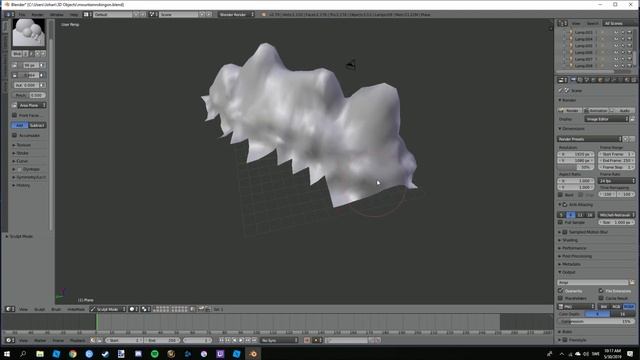Open the Scene properties tab icon
640x360 pixels.
click(x=587, y=80)
